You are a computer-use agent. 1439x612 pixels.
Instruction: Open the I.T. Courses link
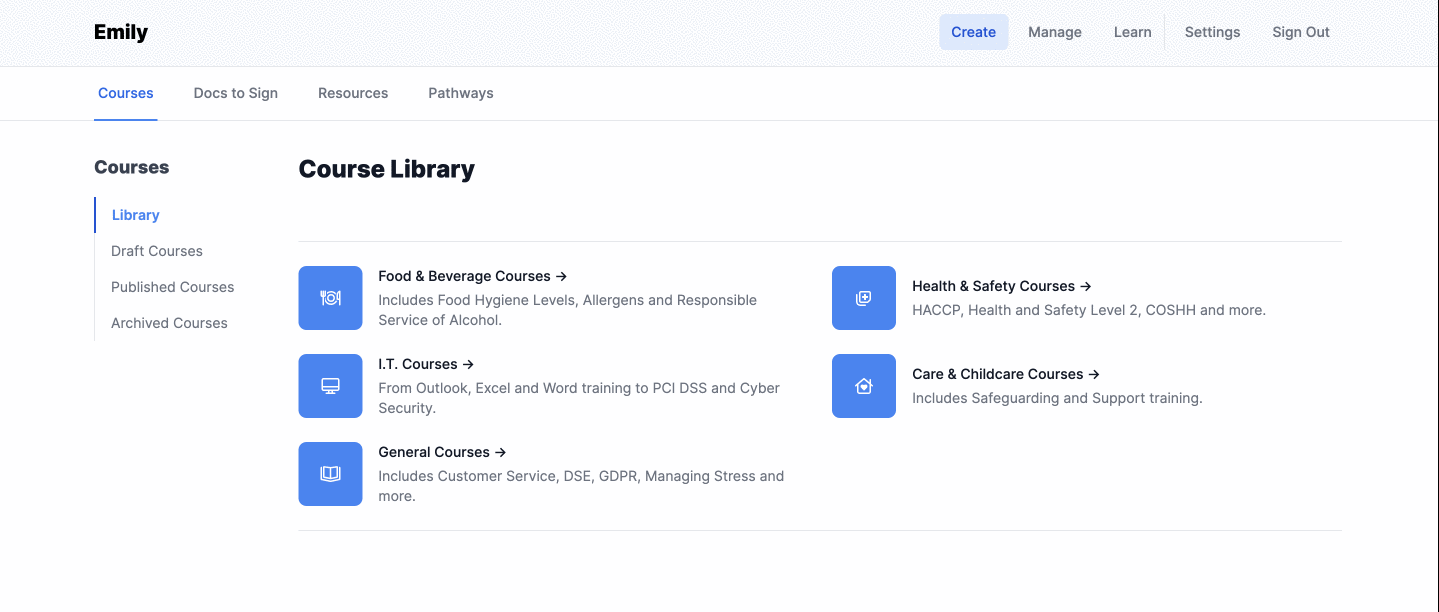pos(426,364)
